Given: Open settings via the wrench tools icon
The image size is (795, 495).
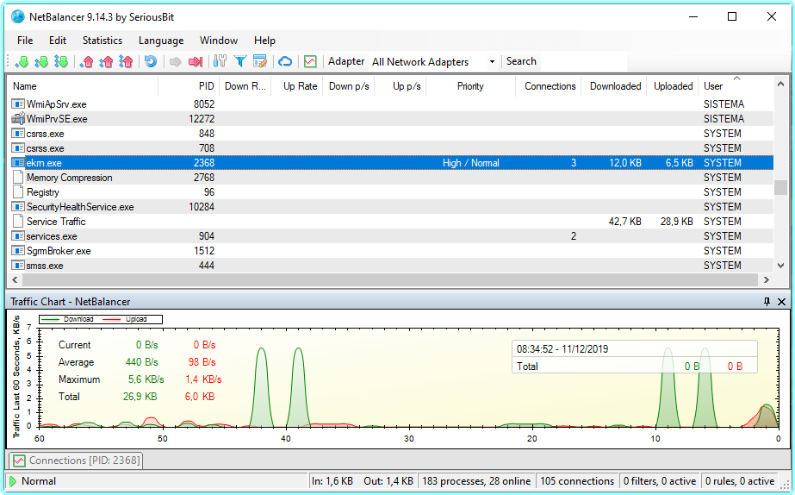Looking at the screenshot, I should (221, 62).
